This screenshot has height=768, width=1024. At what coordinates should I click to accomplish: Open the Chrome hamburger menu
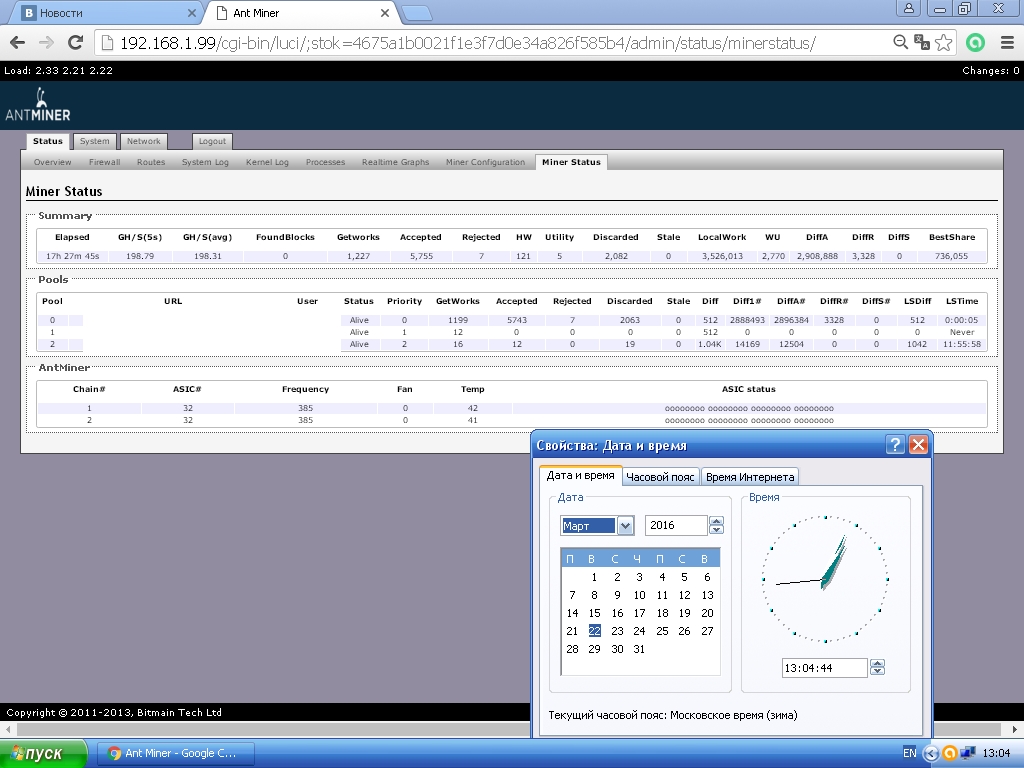1006,43
